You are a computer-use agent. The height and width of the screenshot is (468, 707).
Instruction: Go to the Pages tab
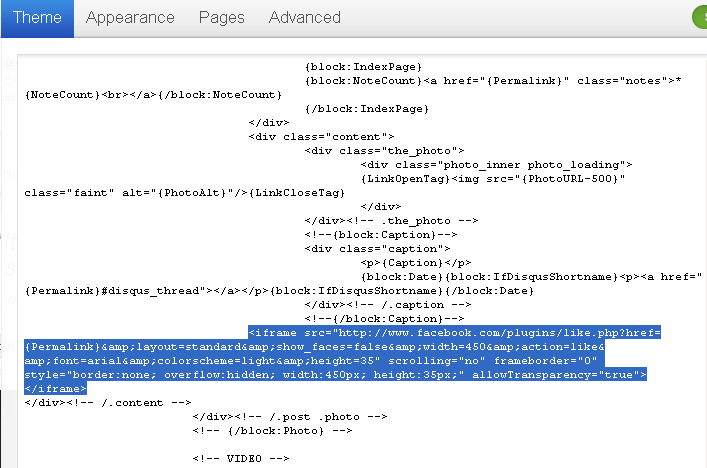[x=221, y=18]
